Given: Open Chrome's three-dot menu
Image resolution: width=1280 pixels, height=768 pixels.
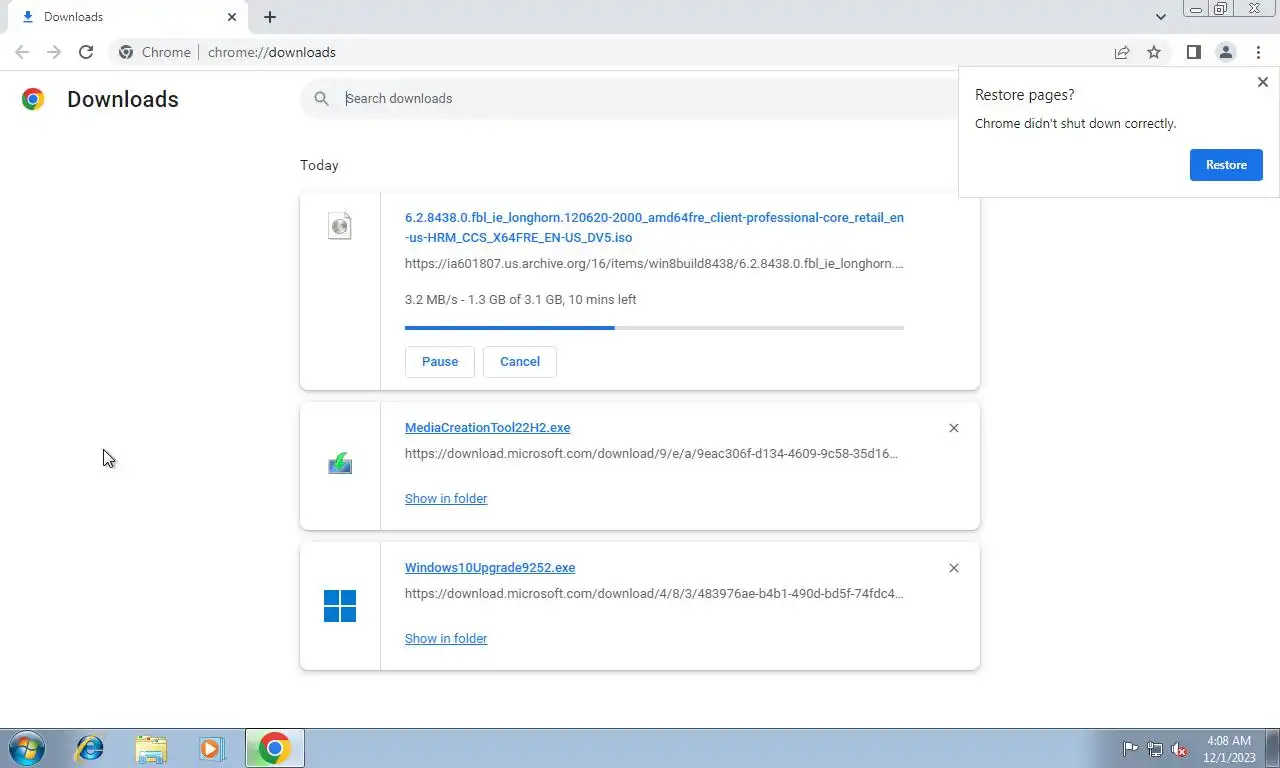Looking at the screenshot, I should pyautogui.click(x=1258, y=52).
